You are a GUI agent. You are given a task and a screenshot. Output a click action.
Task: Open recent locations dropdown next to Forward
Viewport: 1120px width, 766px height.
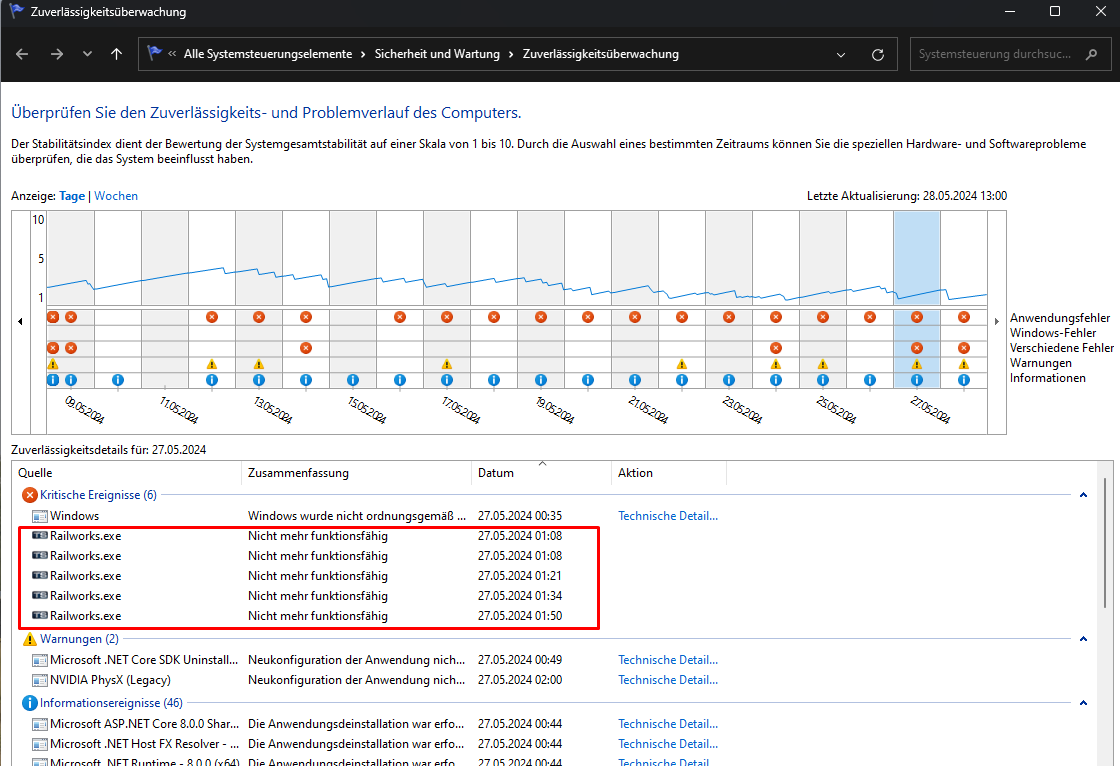point(87,54)
